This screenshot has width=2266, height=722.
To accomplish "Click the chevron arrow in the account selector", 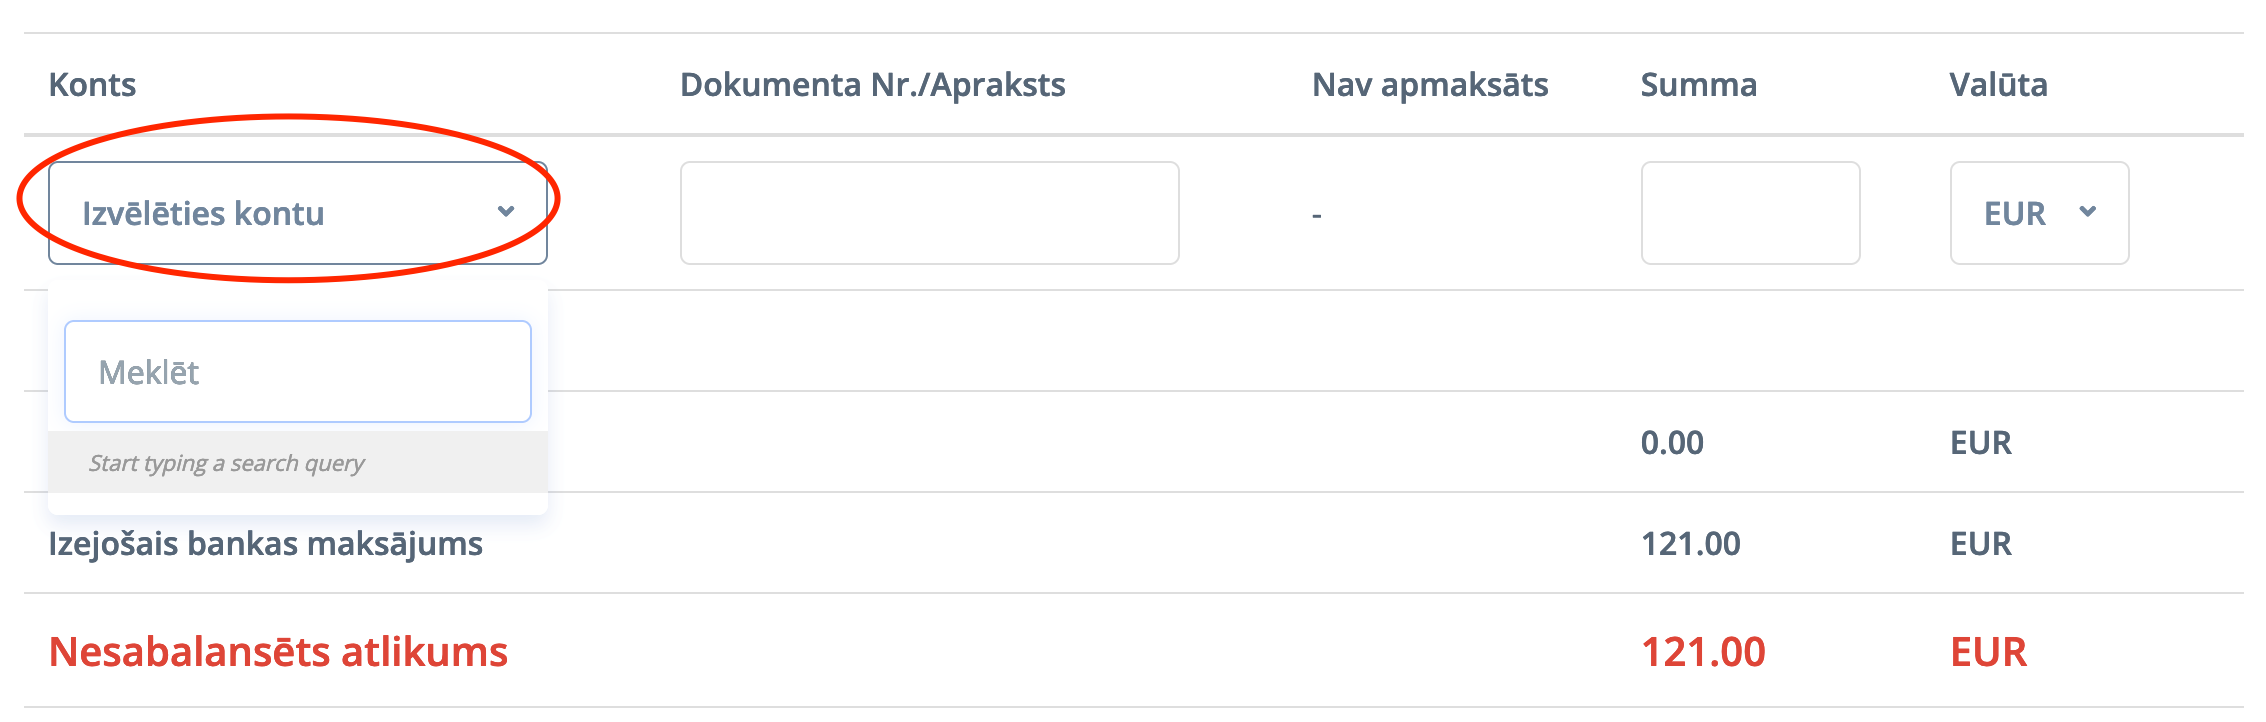I will click(x=506, y=212).
